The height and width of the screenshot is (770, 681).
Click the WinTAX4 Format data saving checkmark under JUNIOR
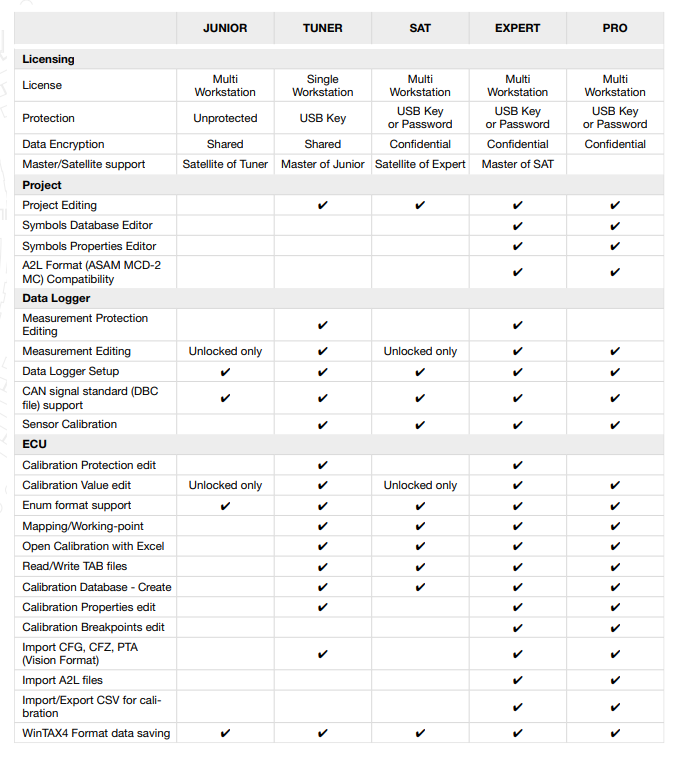point(225,734)
